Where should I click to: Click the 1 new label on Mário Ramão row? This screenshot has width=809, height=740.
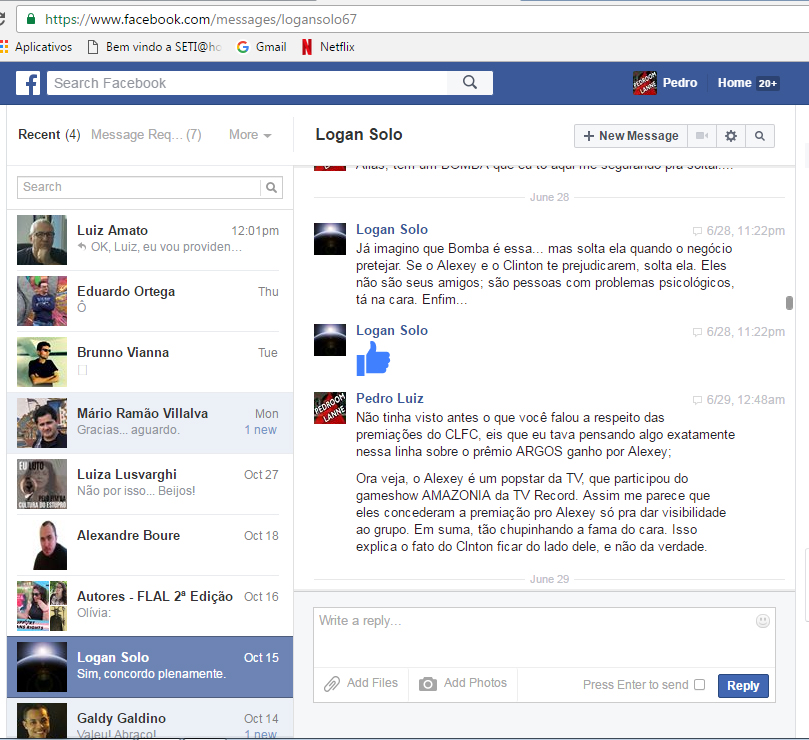coord(261,430)
